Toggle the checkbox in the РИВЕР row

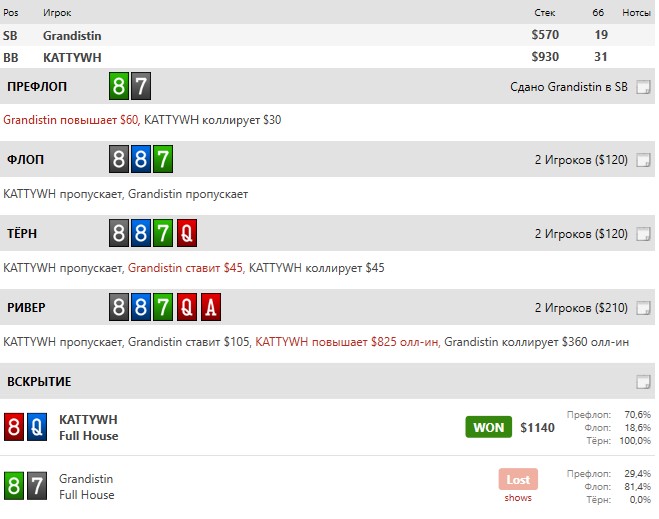(643, 308)
